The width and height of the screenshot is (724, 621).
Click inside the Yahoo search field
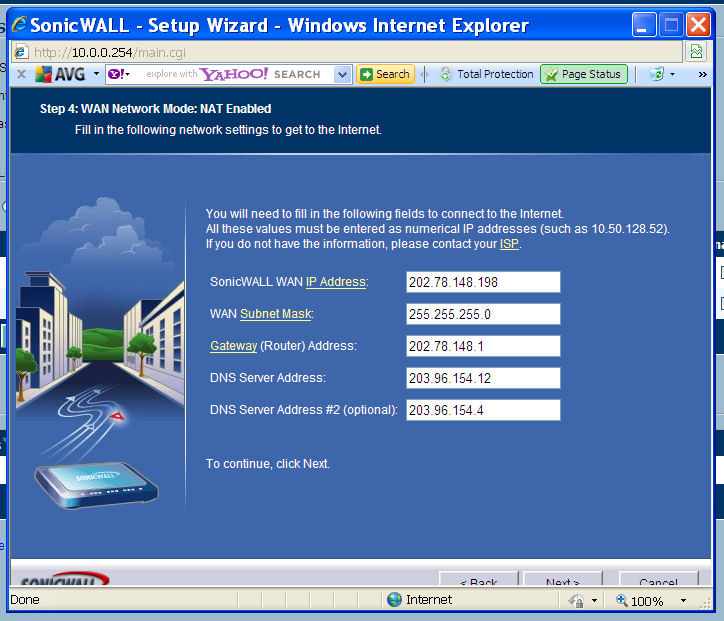coord(231,74)
